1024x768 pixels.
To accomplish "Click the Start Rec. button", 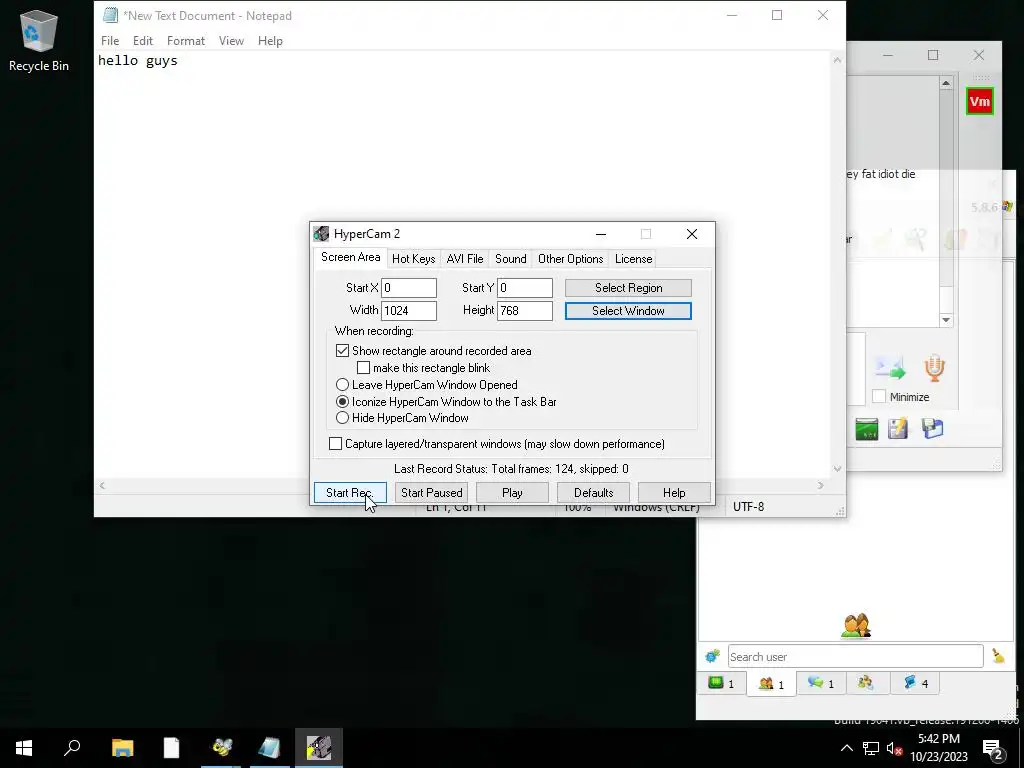I will [x=350, y=492].
